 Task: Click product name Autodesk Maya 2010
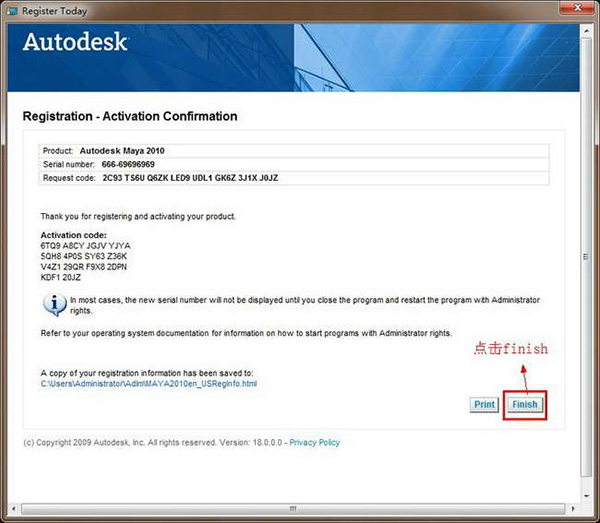(x=122, y=151)
